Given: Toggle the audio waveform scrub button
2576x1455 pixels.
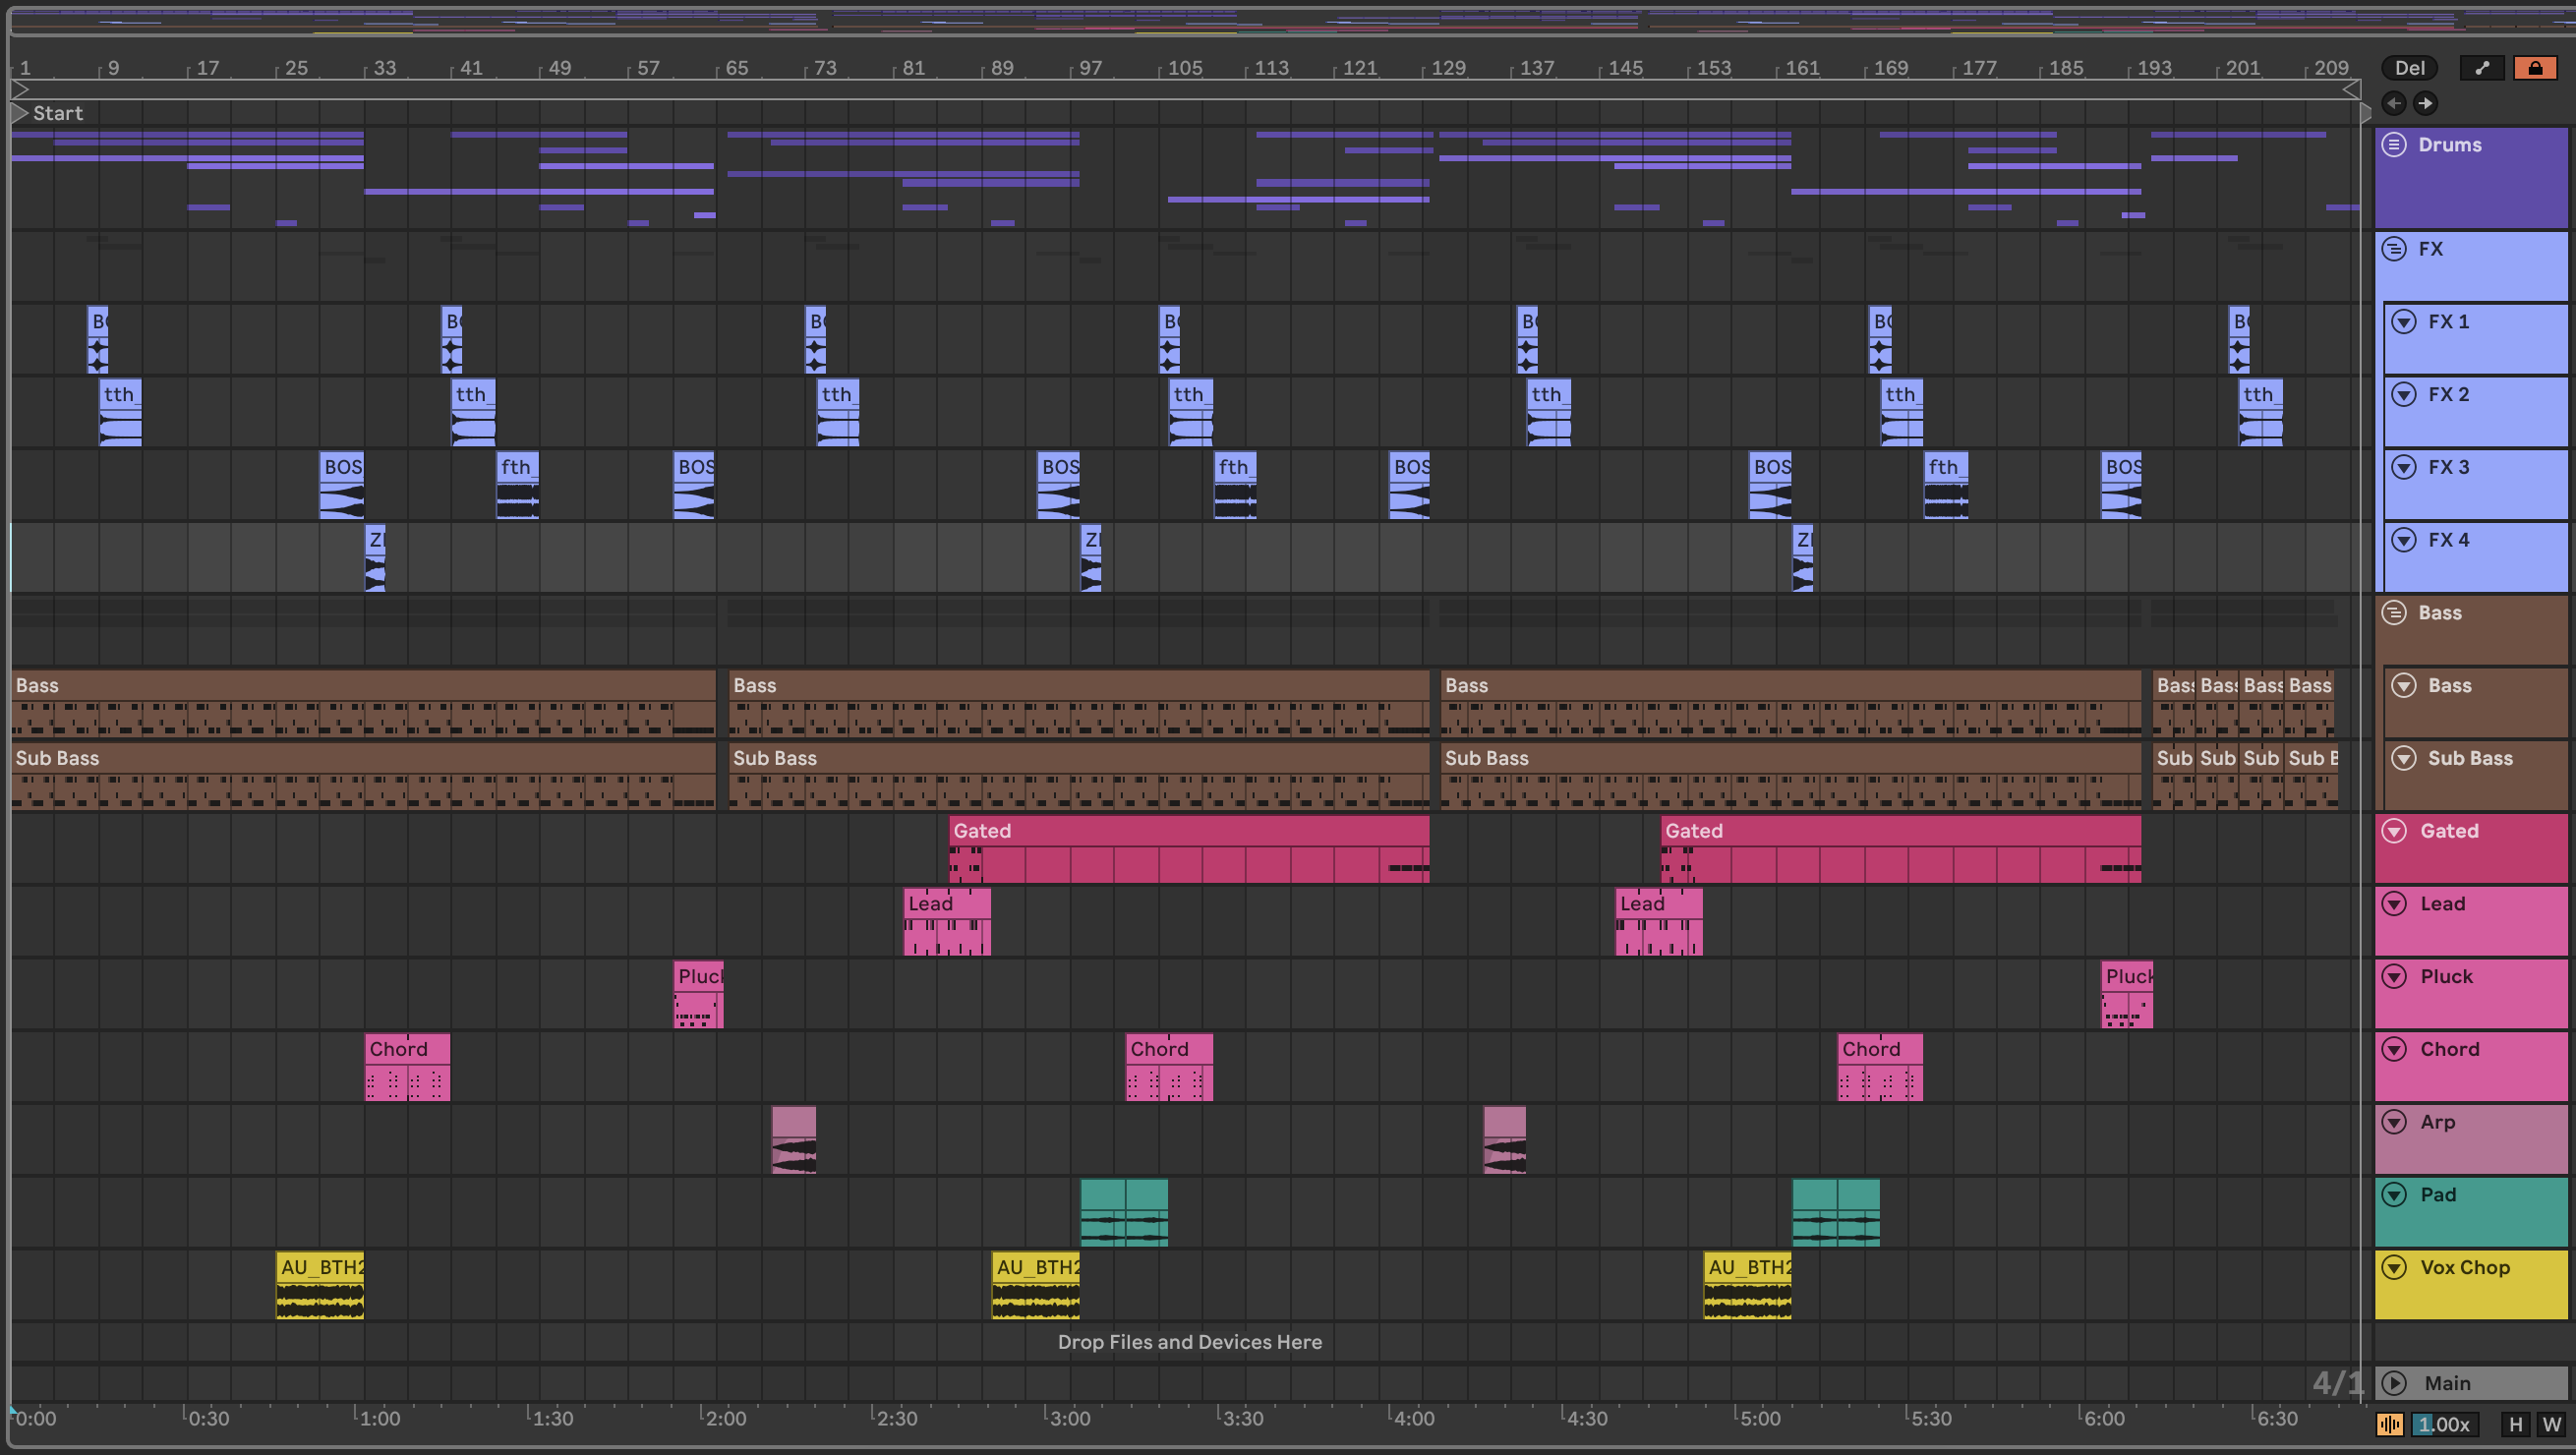Looking at the screenshot, I should coord(2390,1424).
